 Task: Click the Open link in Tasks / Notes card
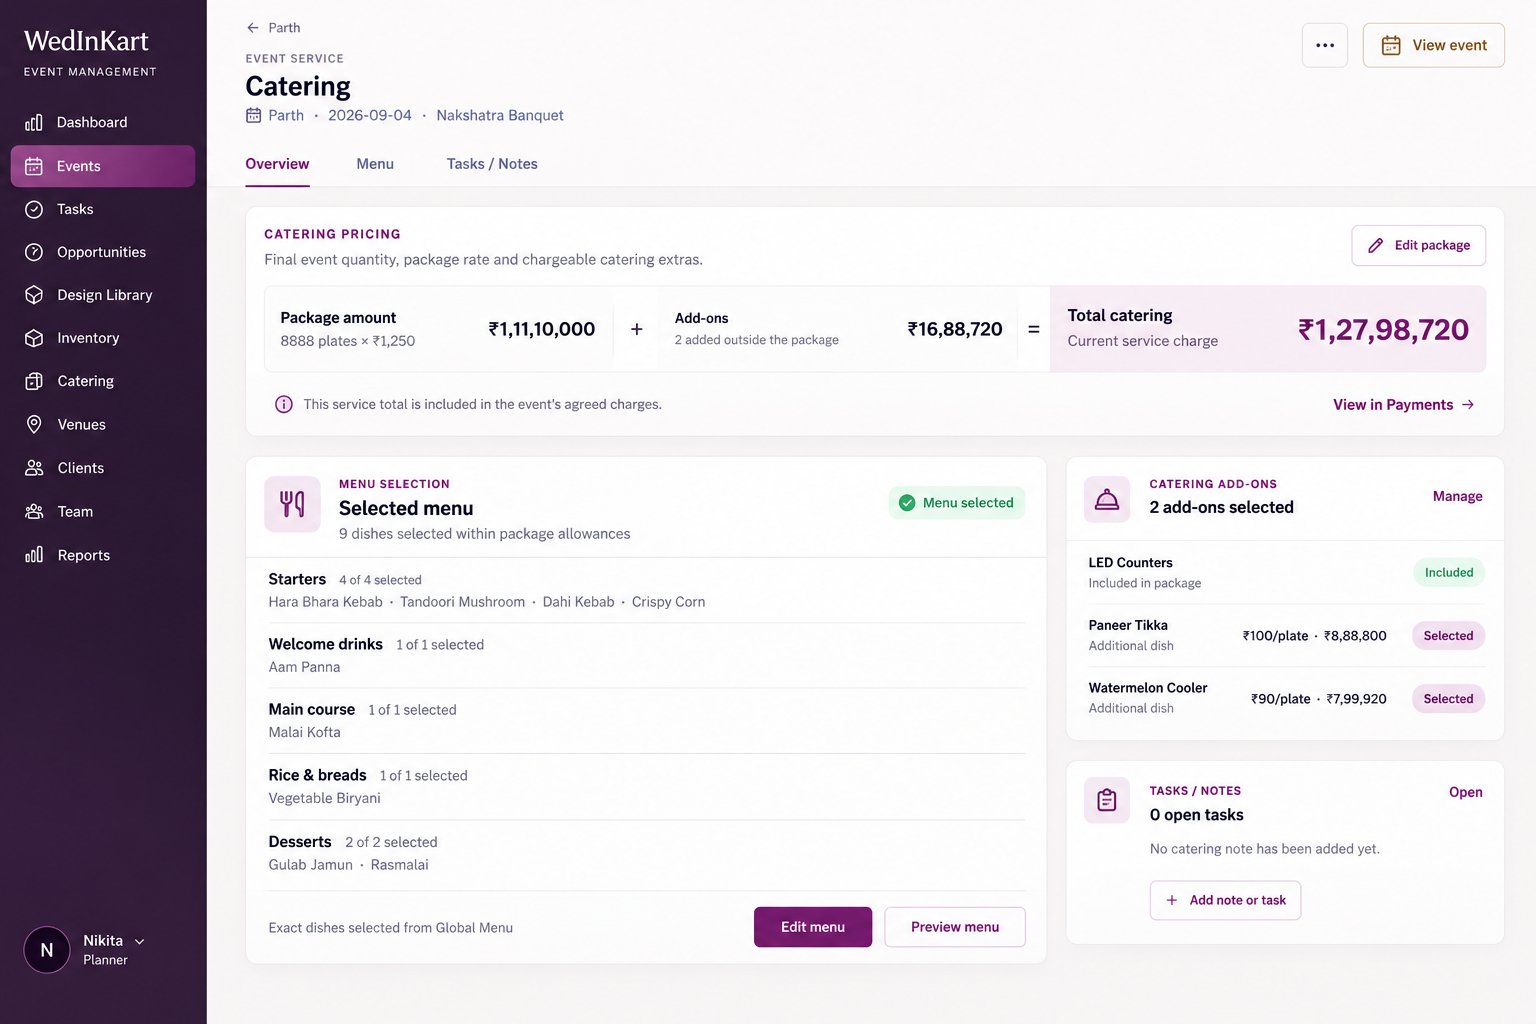click(1466, 792)
